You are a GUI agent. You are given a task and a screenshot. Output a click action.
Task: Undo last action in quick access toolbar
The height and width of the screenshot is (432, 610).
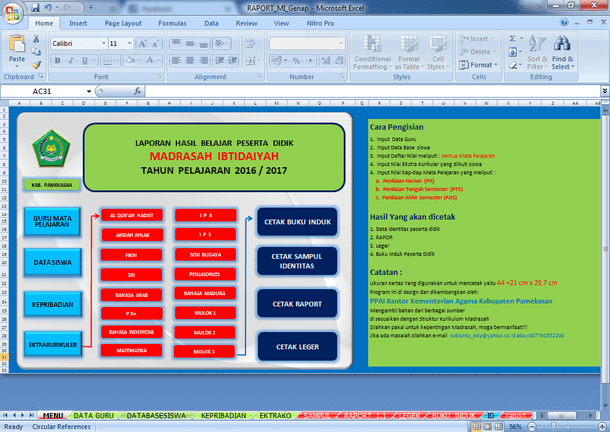click(x=48, y=8)
